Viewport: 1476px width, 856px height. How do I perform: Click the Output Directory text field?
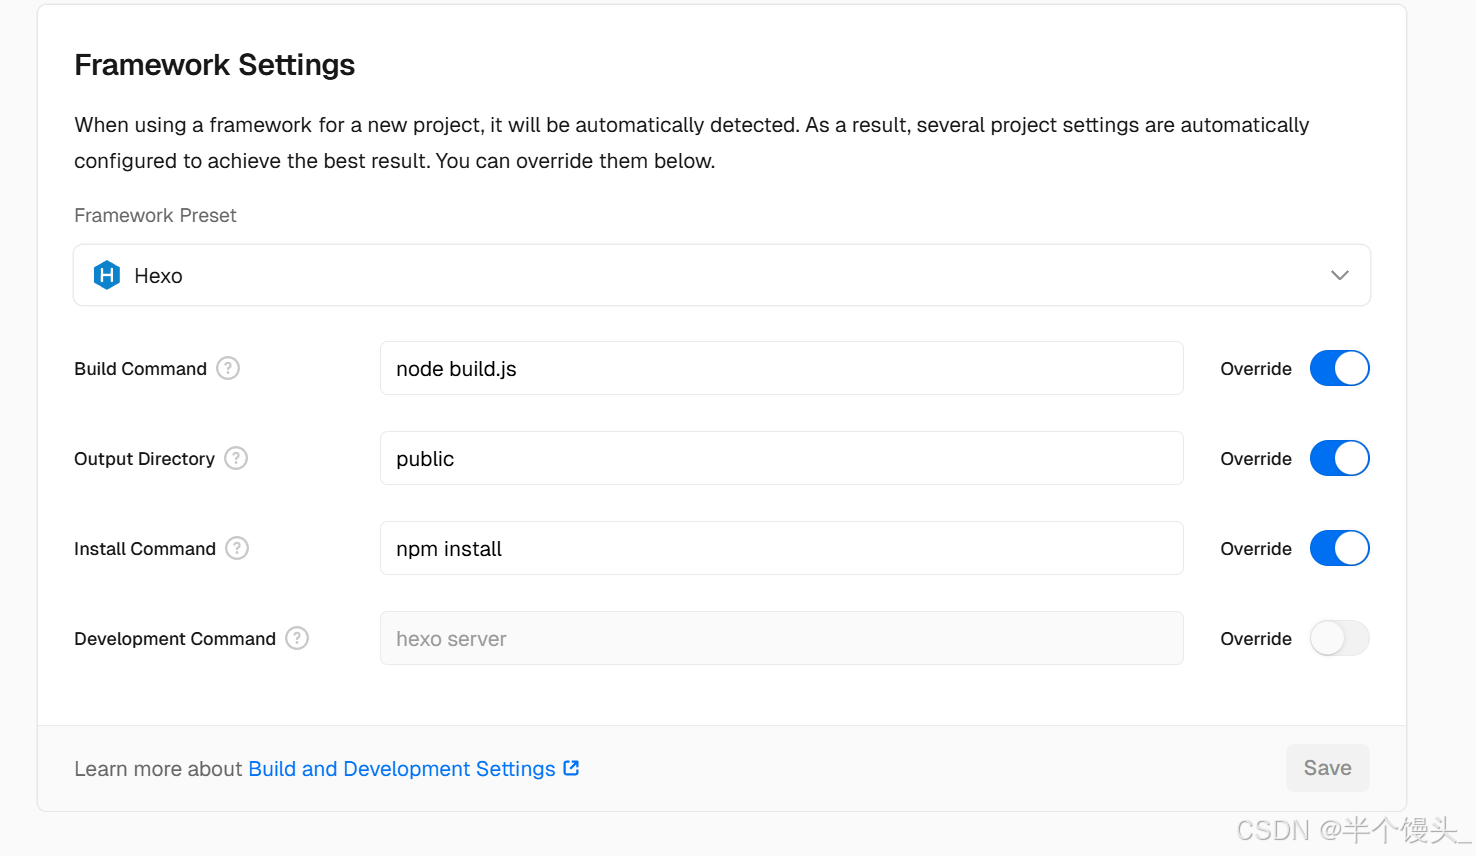tap(781, 458)
